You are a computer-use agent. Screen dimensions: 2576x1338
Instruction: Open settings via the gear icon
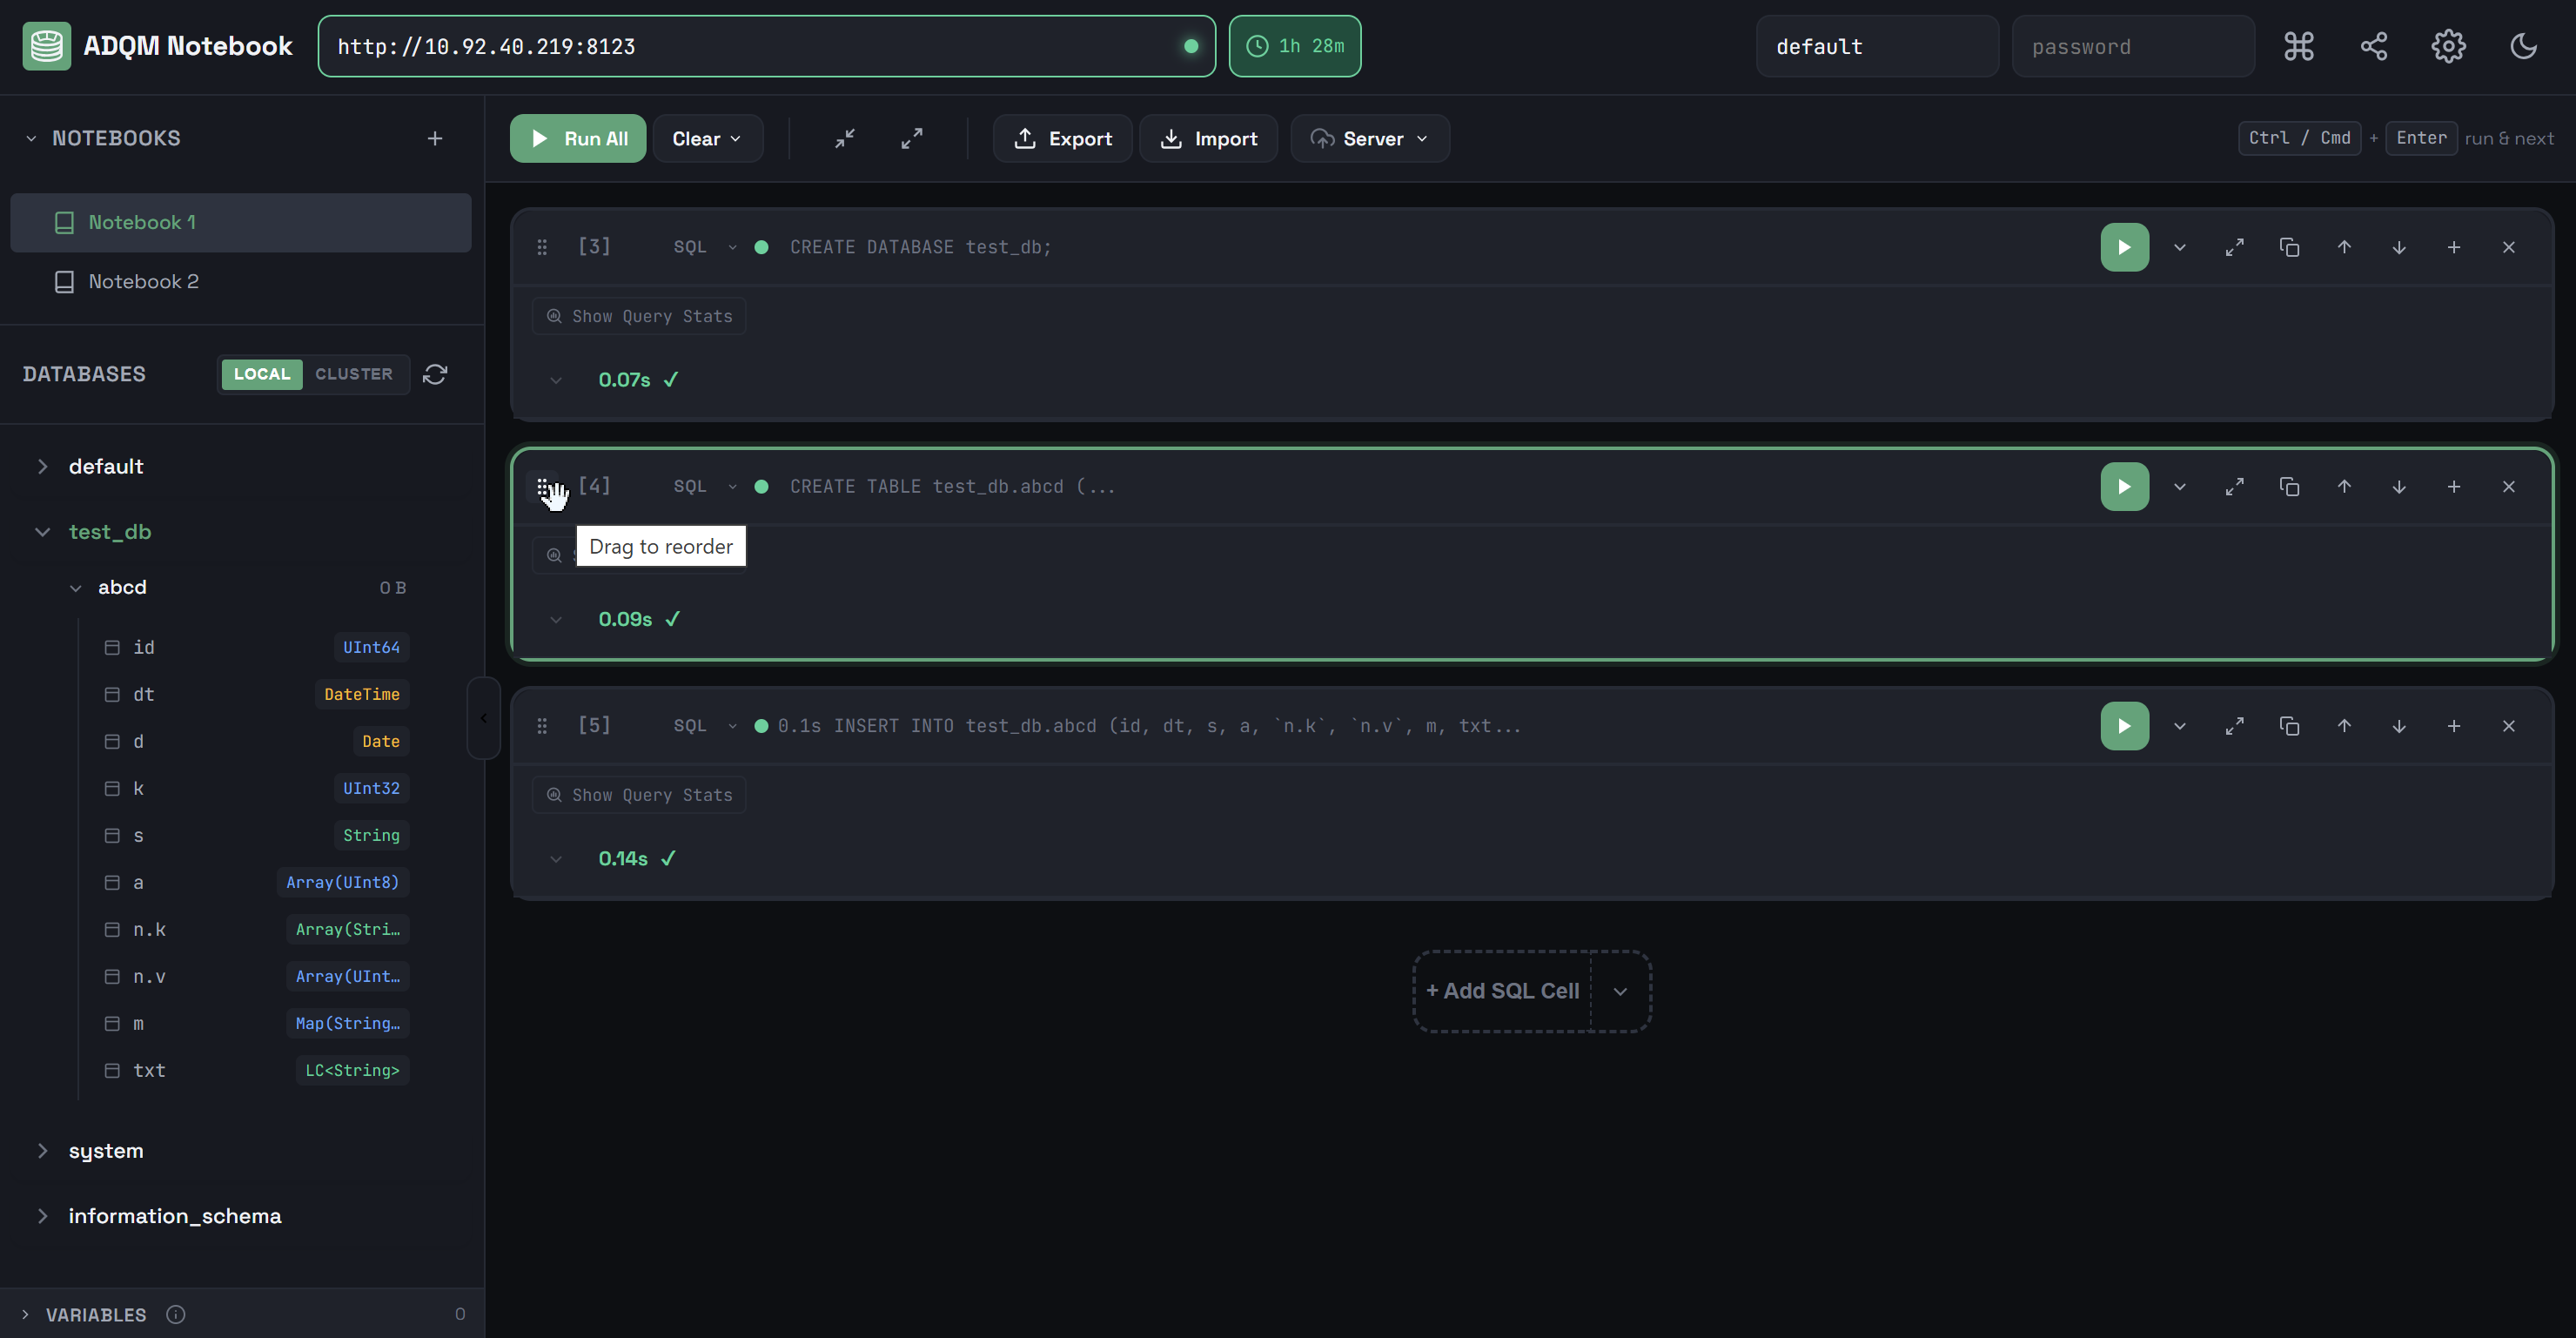pyautogui.click(x=2448, y=46)
